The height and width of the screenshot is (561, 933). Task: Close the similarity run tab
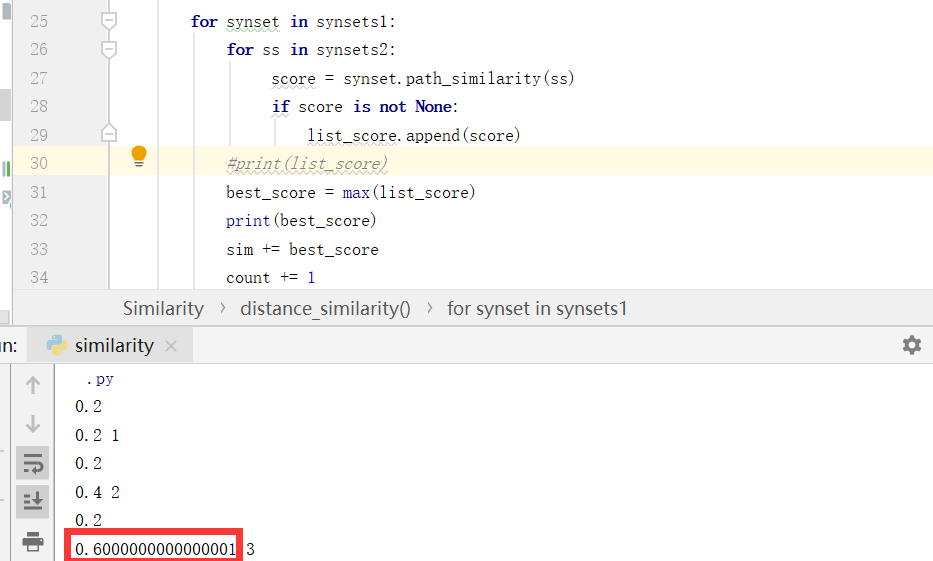pos(171,346)
